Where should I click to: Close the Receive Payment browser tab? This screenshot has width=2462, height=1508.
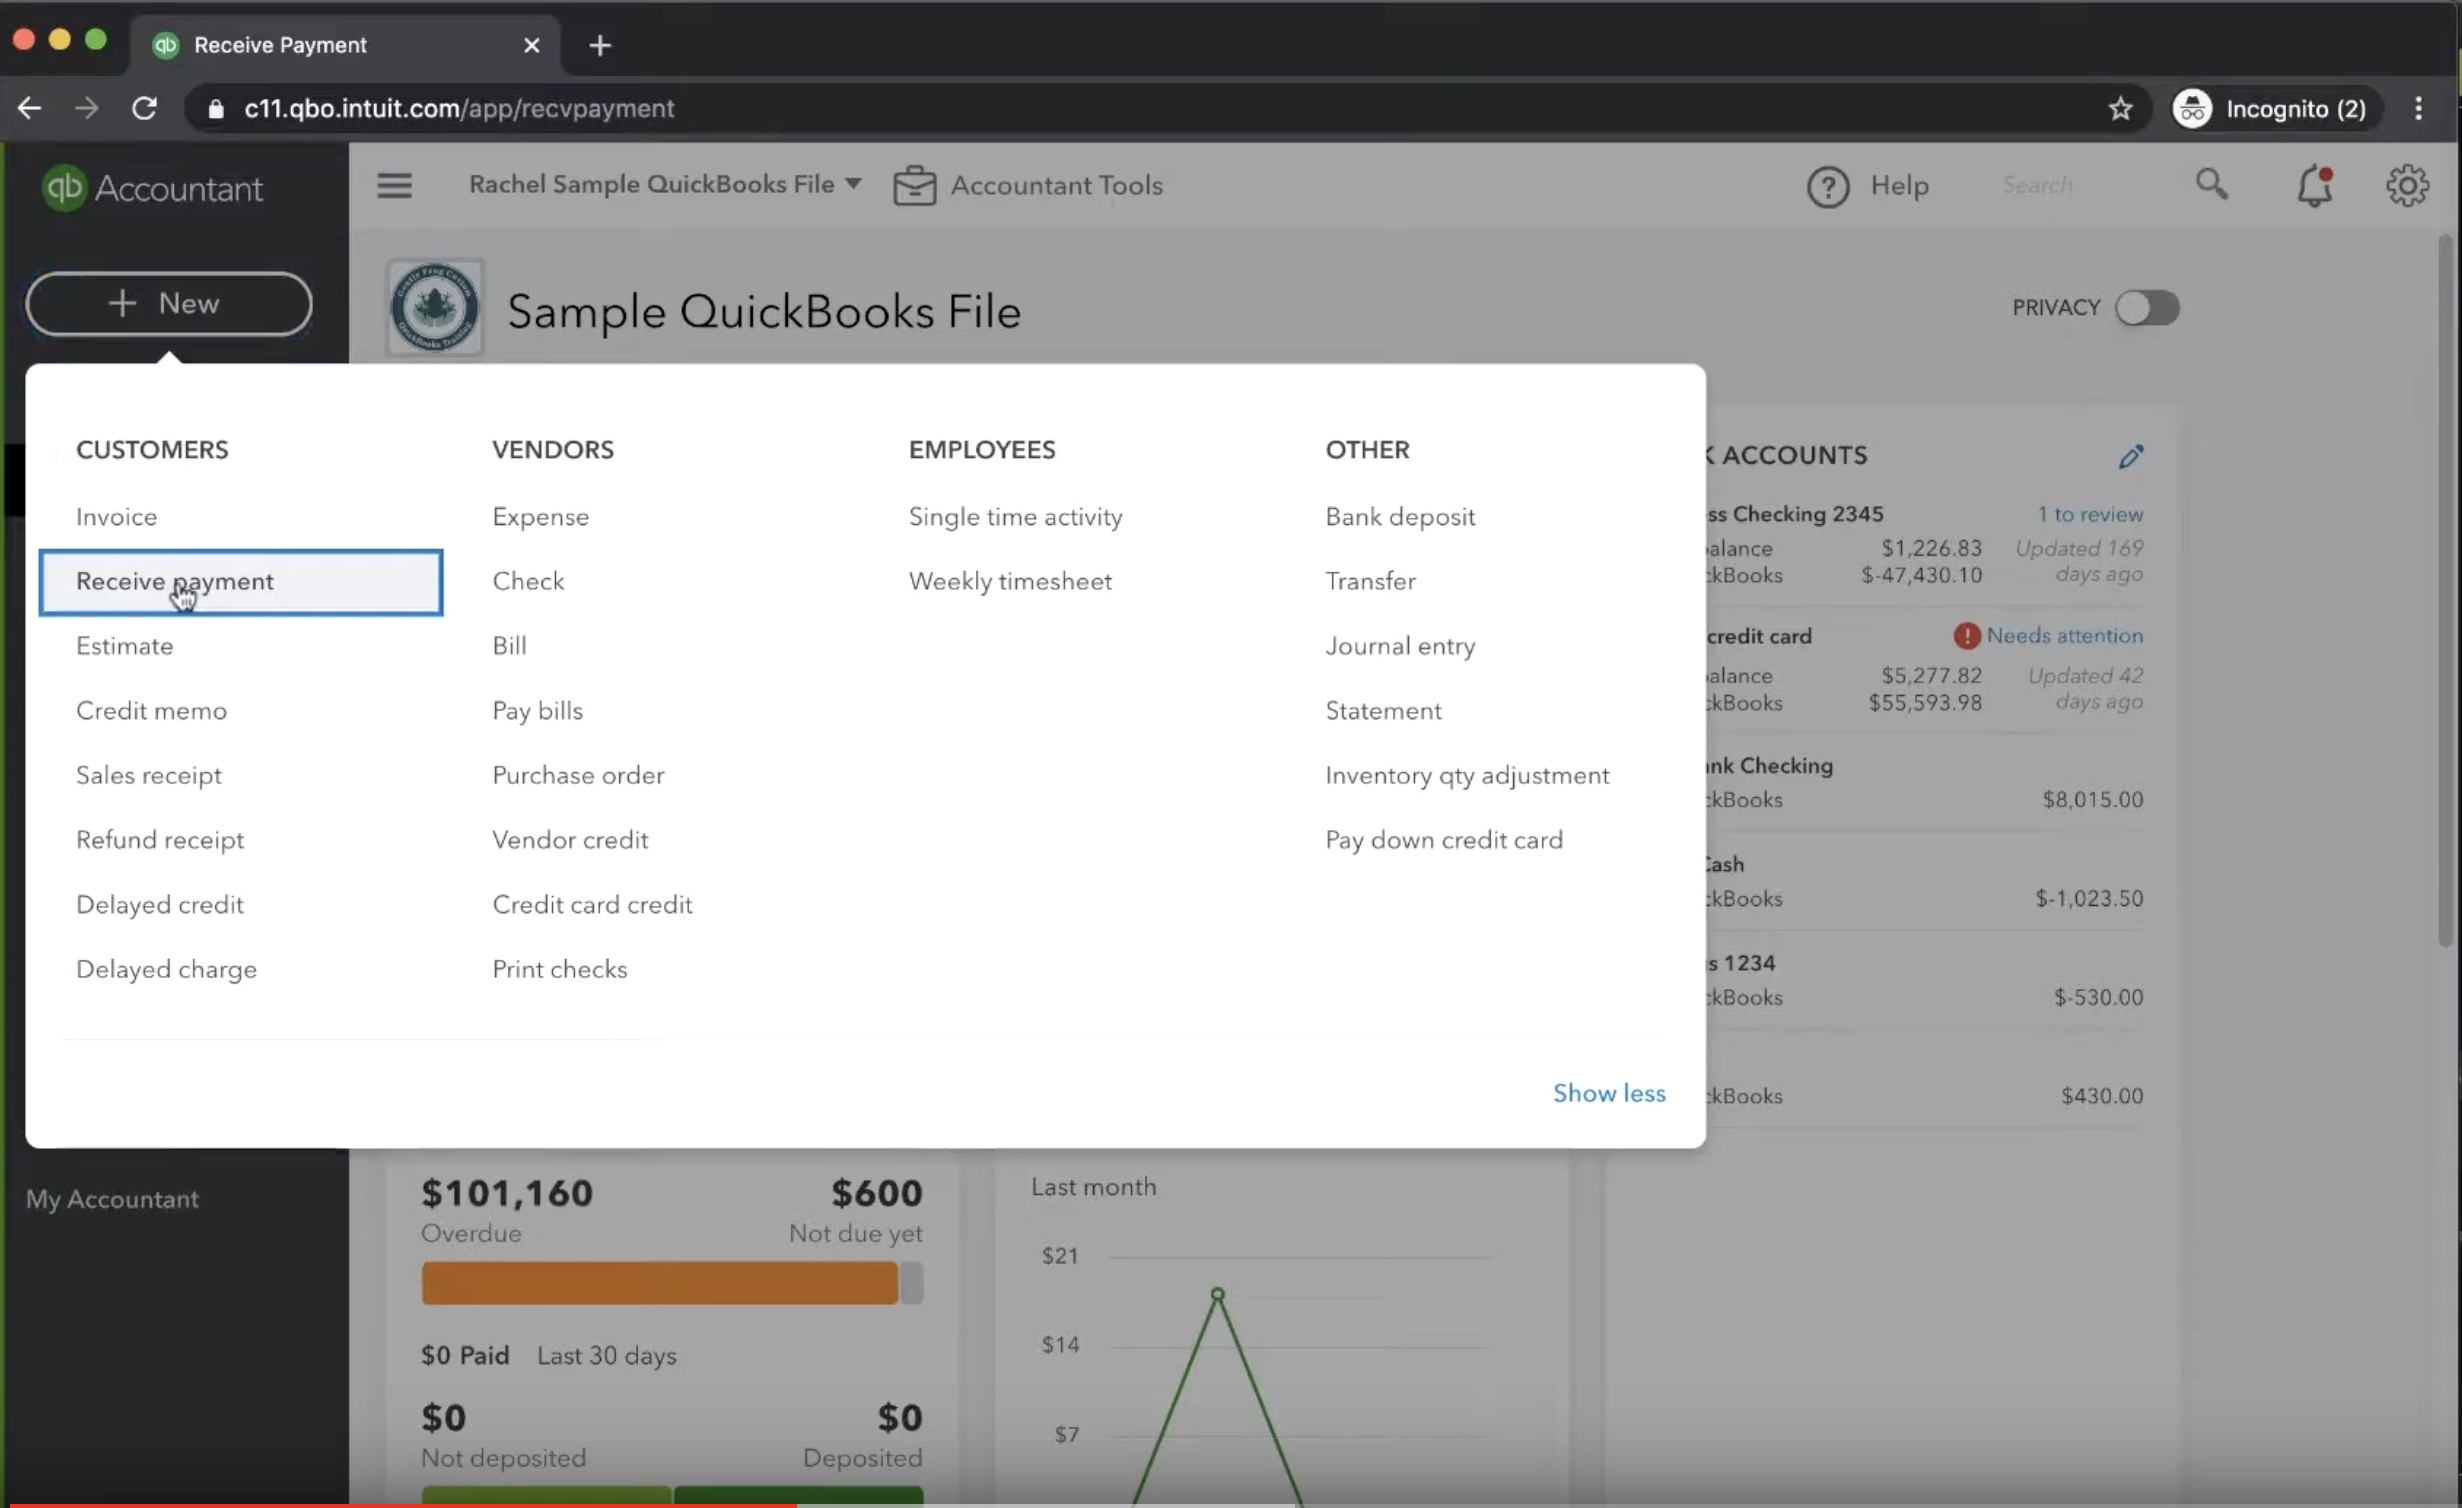[532, 45]
